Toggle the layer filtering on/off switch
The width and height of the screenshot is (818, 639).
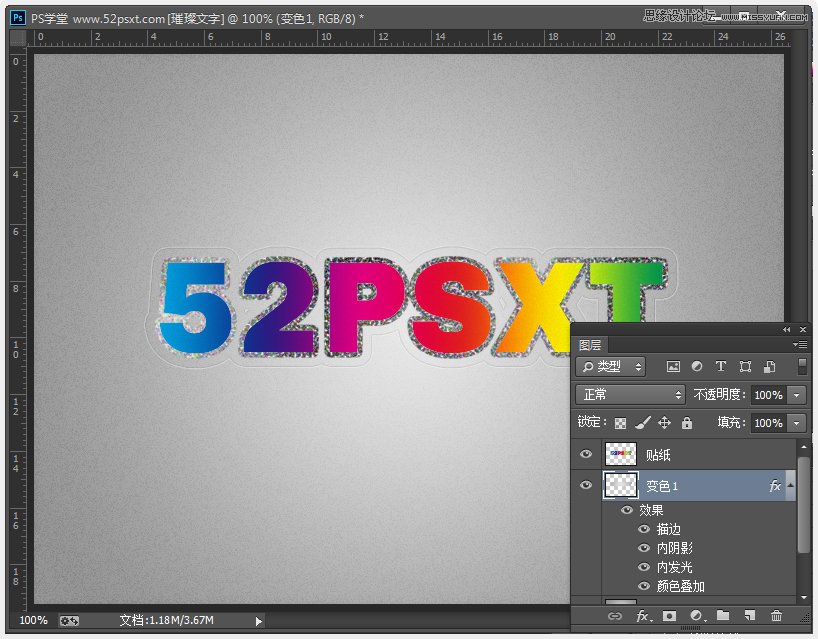click(802, 366)
